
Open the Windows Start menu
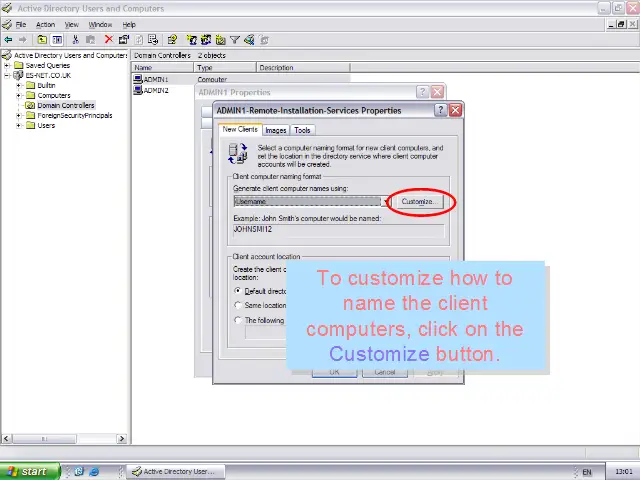[x=28, y=471]
